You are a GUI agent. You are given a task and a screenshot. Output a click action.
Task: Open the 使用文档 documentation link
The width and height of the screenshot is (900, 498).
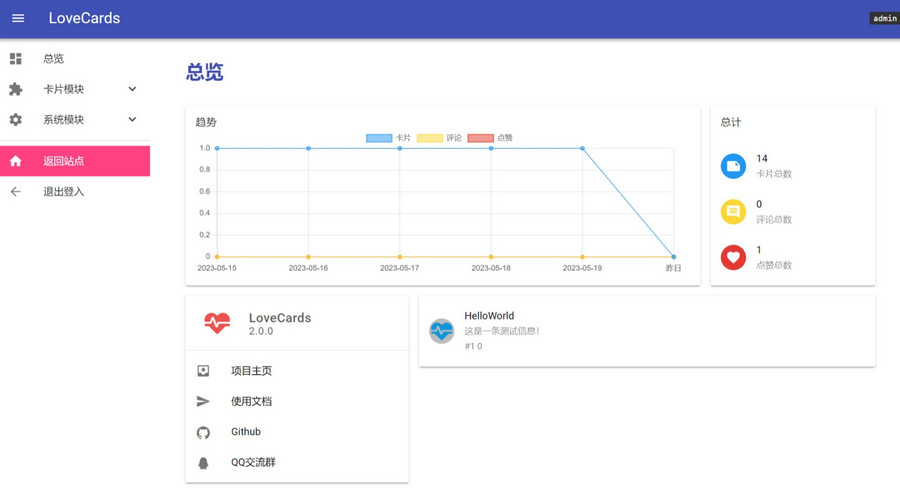(x=251, y=401)
